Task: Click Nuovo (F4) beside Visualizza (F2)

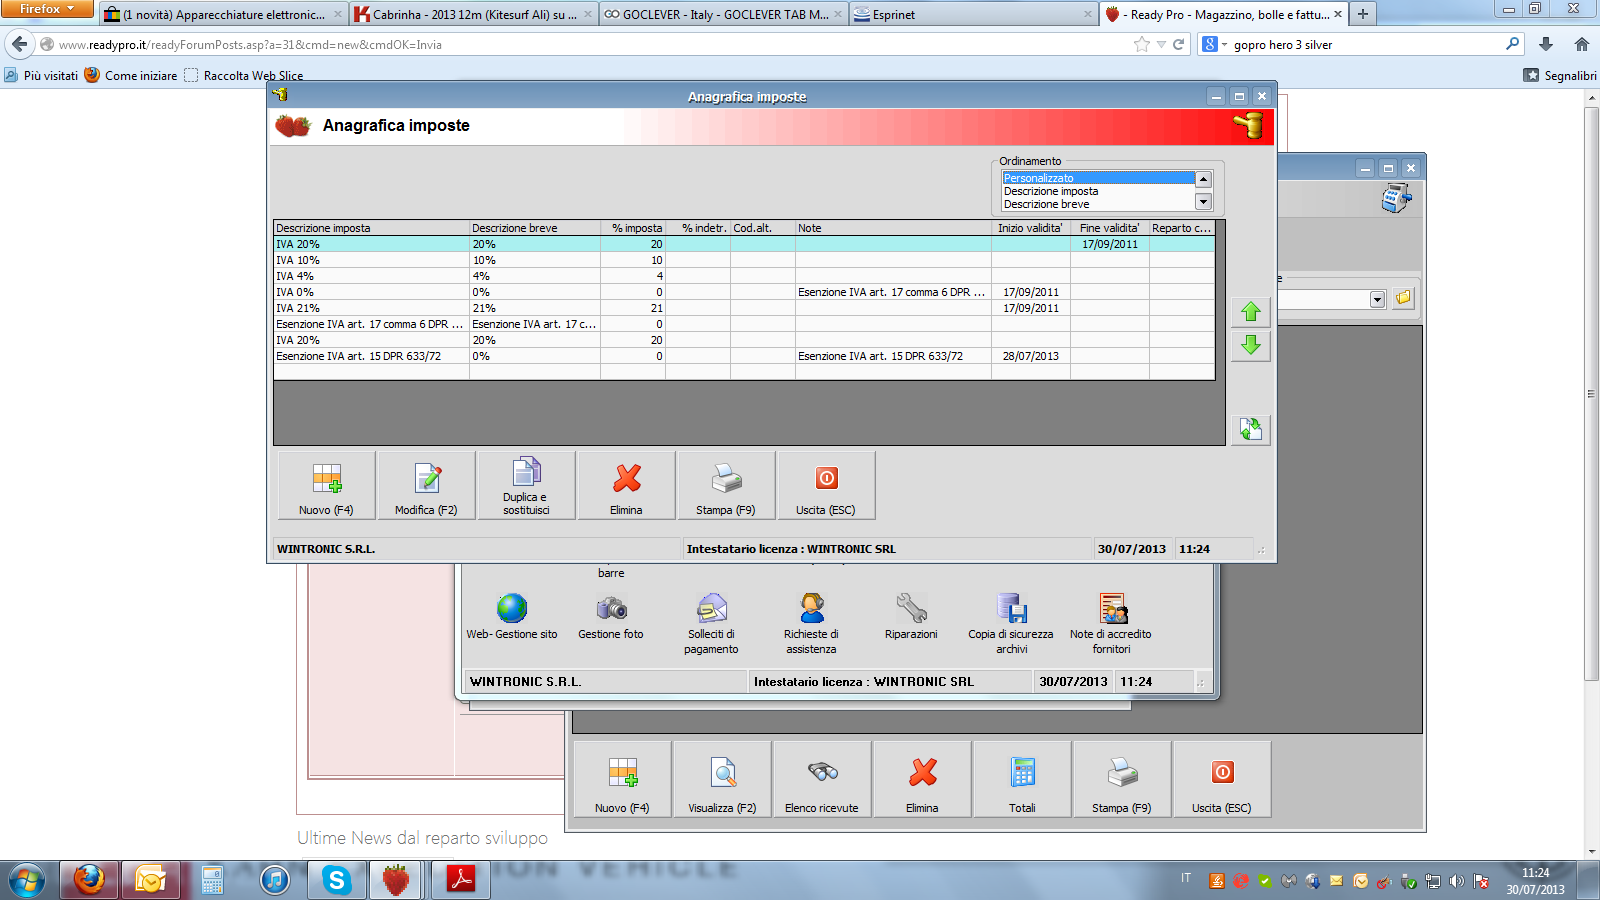Action: tap(622, 780)
